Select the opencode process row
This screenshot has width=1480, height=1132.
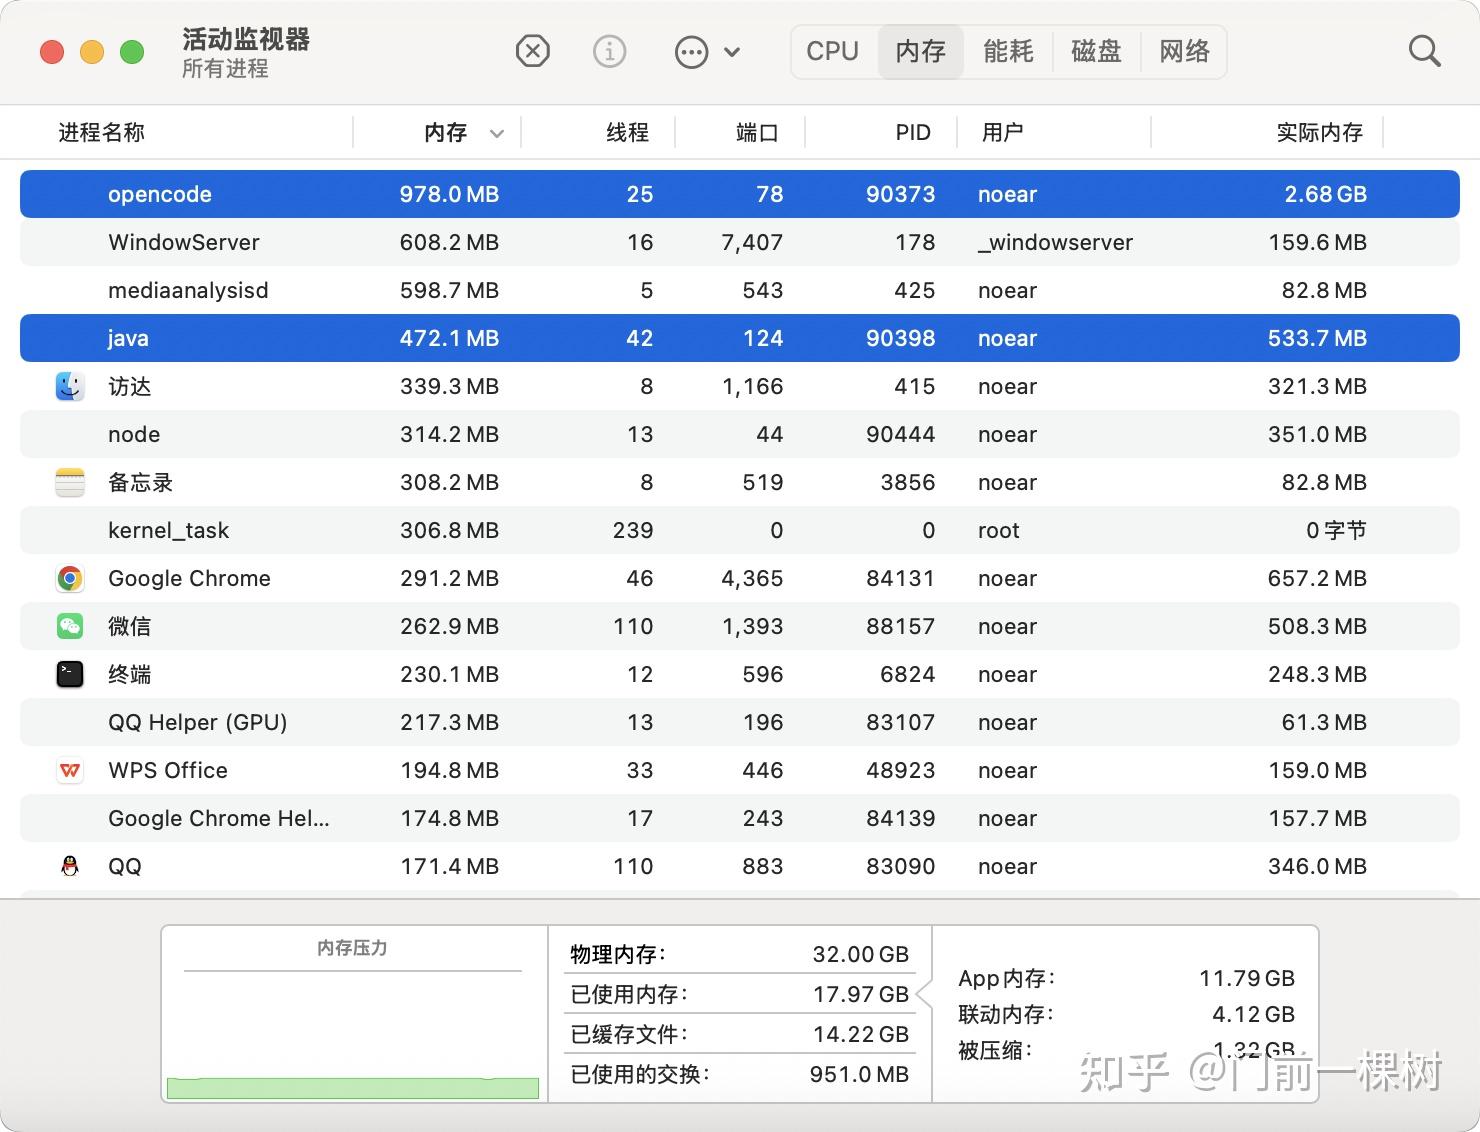pos(740,194)
